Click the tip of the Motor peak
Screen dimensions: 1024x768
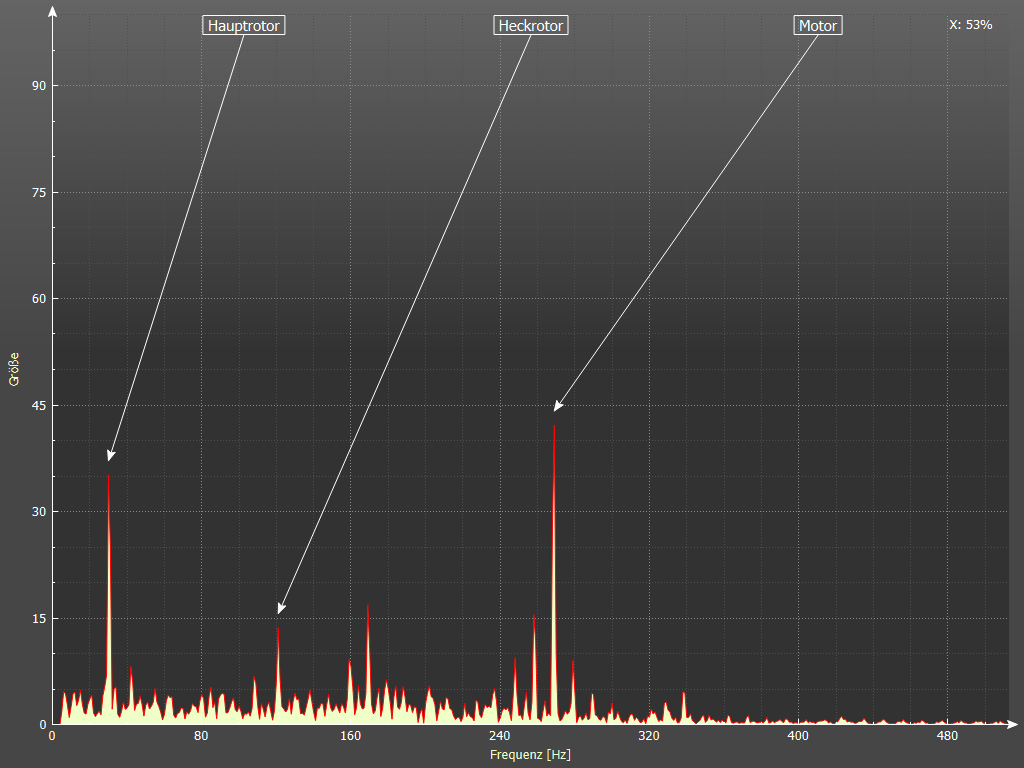pos(554,427)
